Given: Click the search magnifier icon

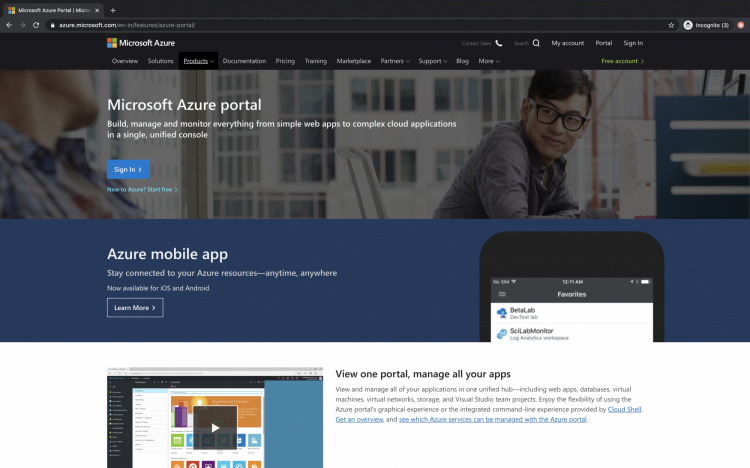Looking at the screenshot, I should pos(536,43).
